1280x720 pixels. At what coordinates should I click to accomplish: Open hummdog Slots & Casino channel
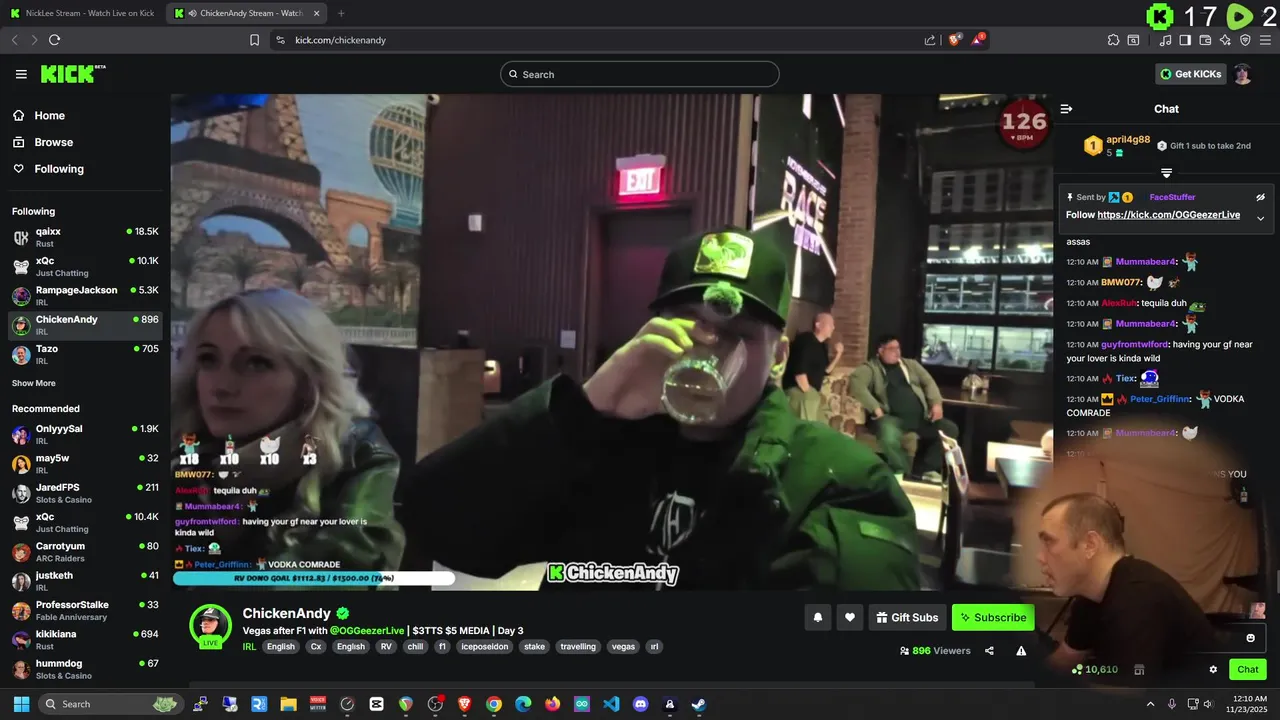point(85,669)
